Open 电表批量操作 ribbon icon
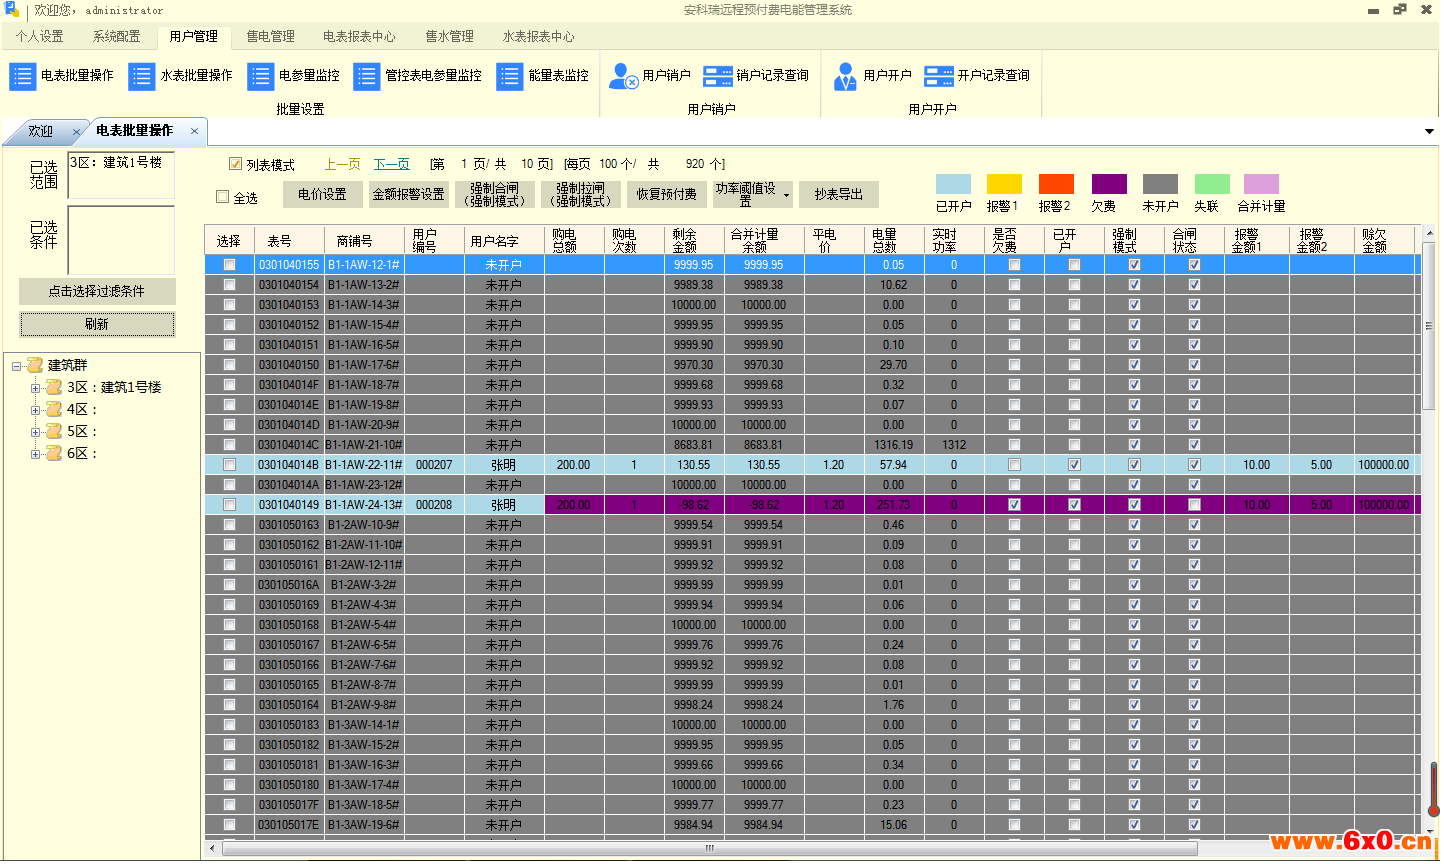 pos(22,76)
